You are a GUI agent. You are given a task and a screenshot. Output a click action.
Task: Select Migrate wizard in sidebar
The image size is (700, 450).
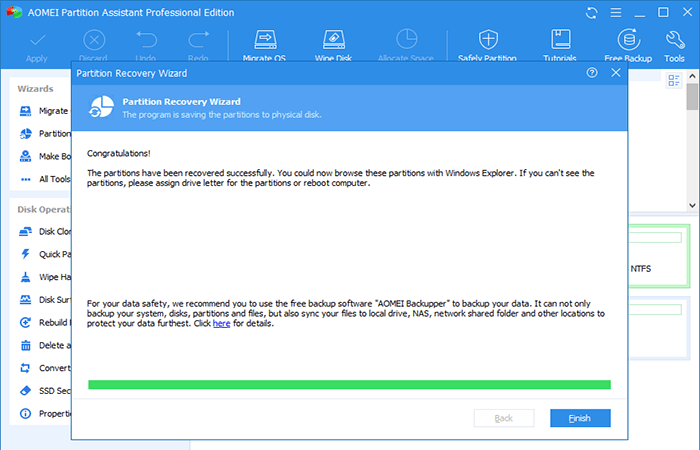44,111
